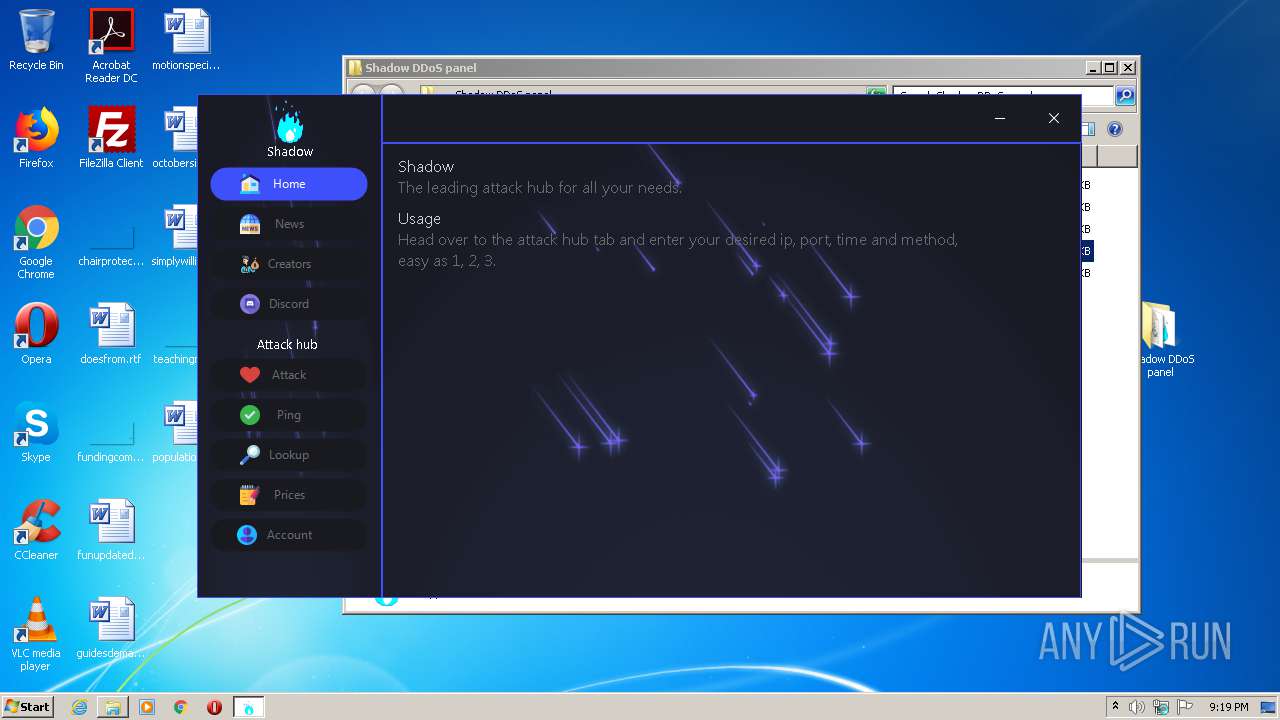Open Opera from the taskbar
1280x720 pixels.
[214, 707]
